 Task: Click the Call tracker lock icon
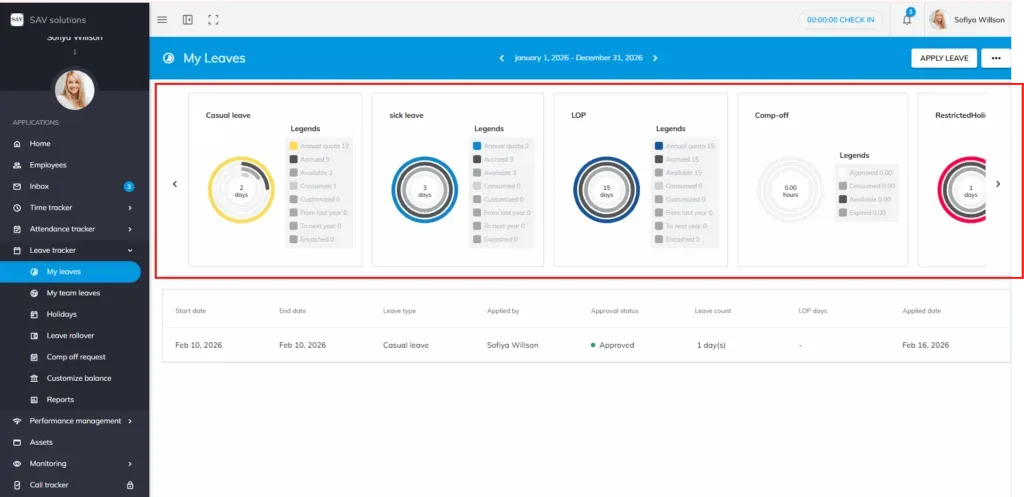130,485
